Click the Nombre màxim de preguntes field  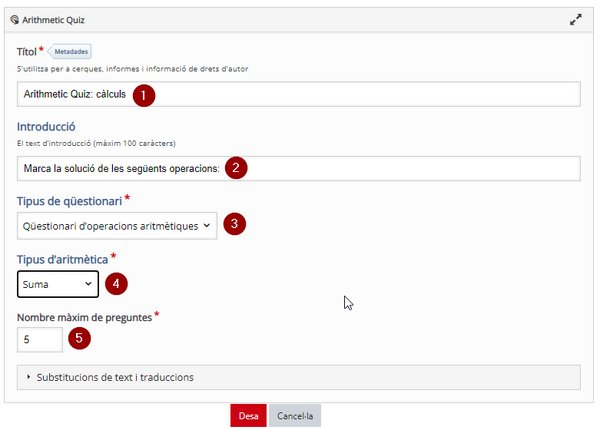pos(40,339)
